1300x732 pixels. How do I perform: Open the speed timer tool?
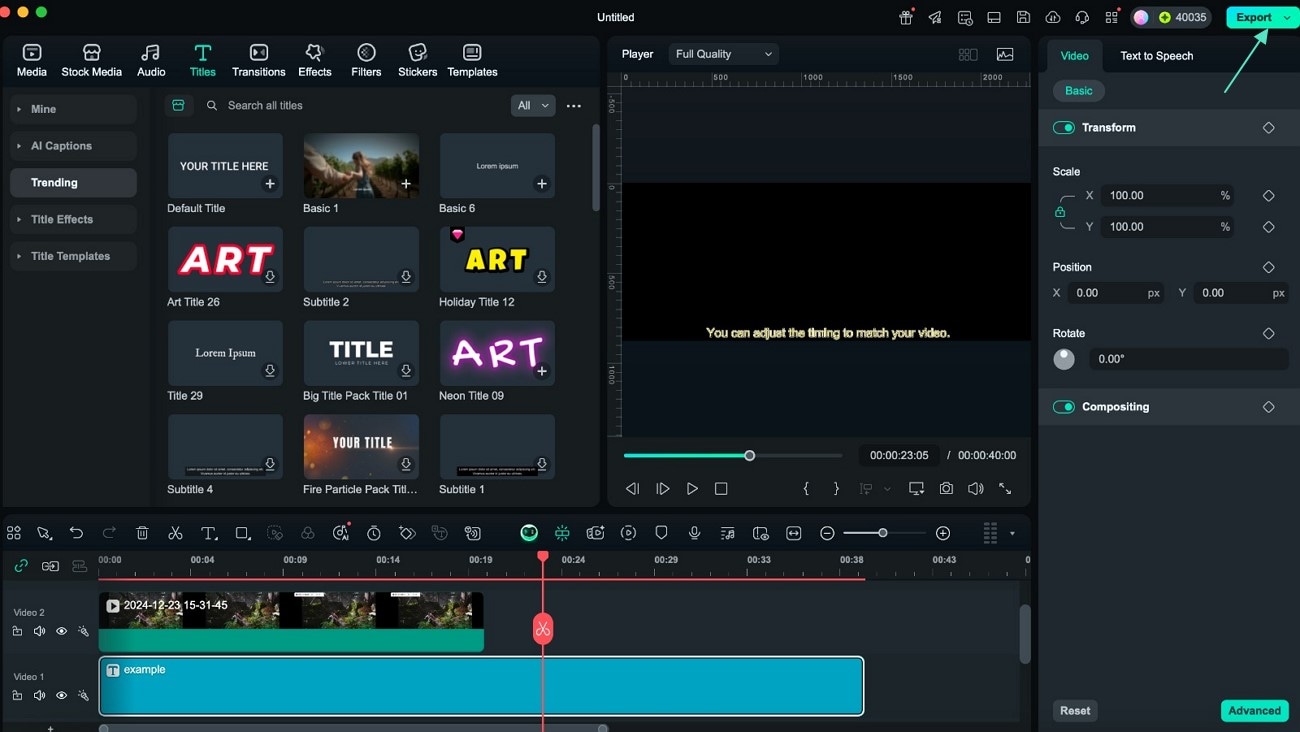(x=374, y=534)
